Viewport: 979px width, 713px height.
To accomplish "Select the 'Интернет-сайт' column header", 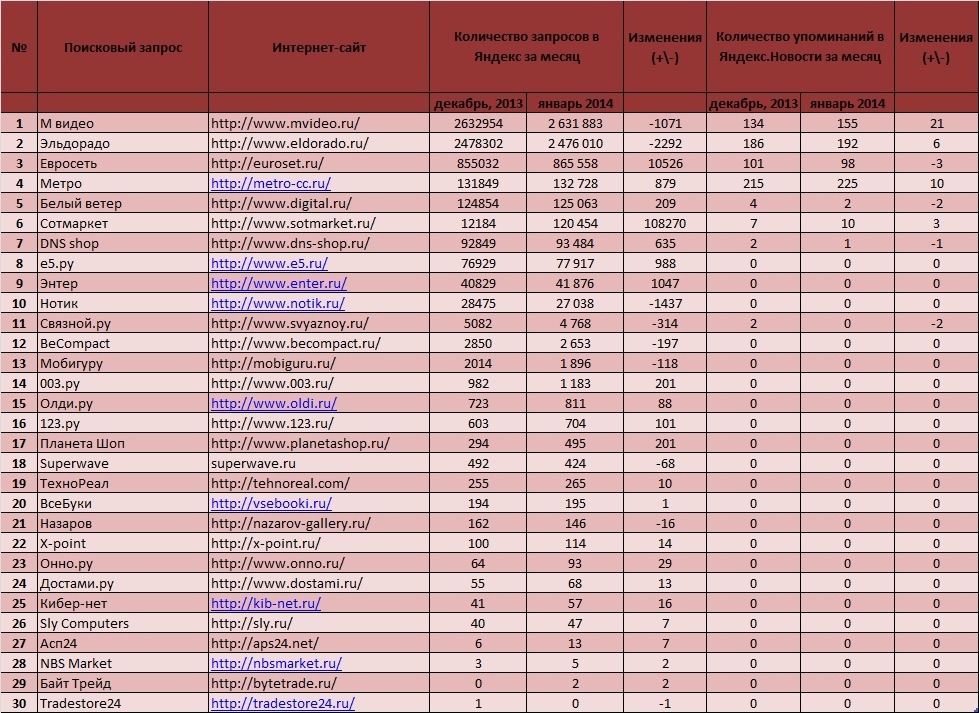I will click(x=319, y=47).
